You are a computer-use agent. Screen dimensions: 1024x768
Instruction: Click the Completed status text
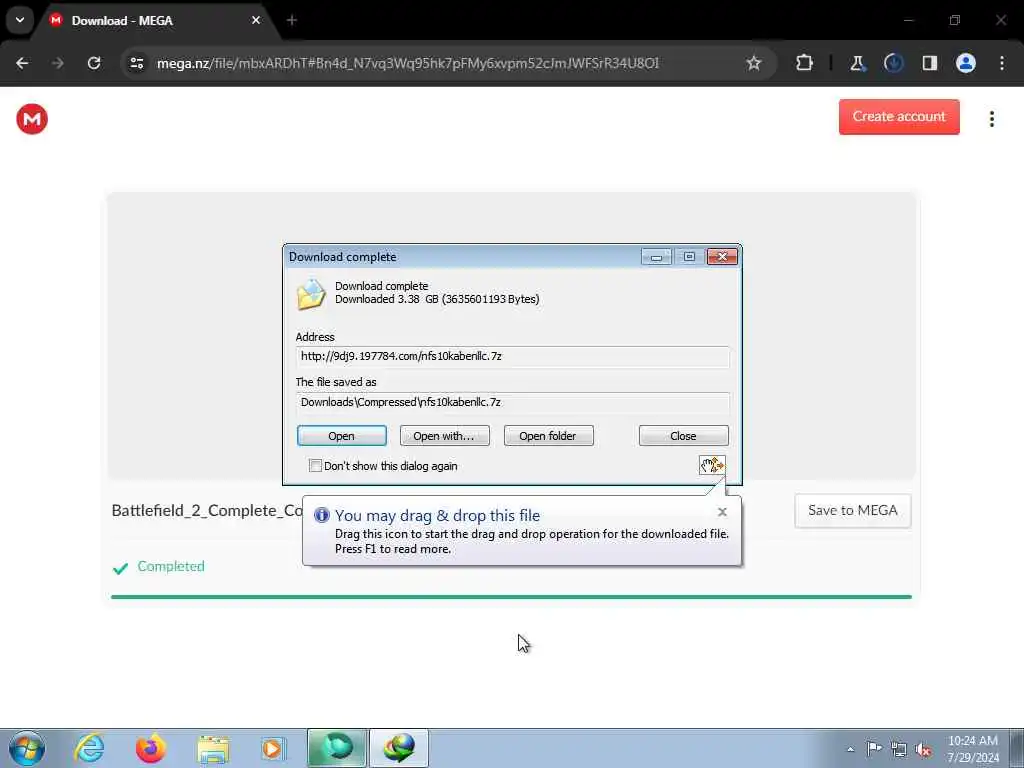tap(171, 566)
